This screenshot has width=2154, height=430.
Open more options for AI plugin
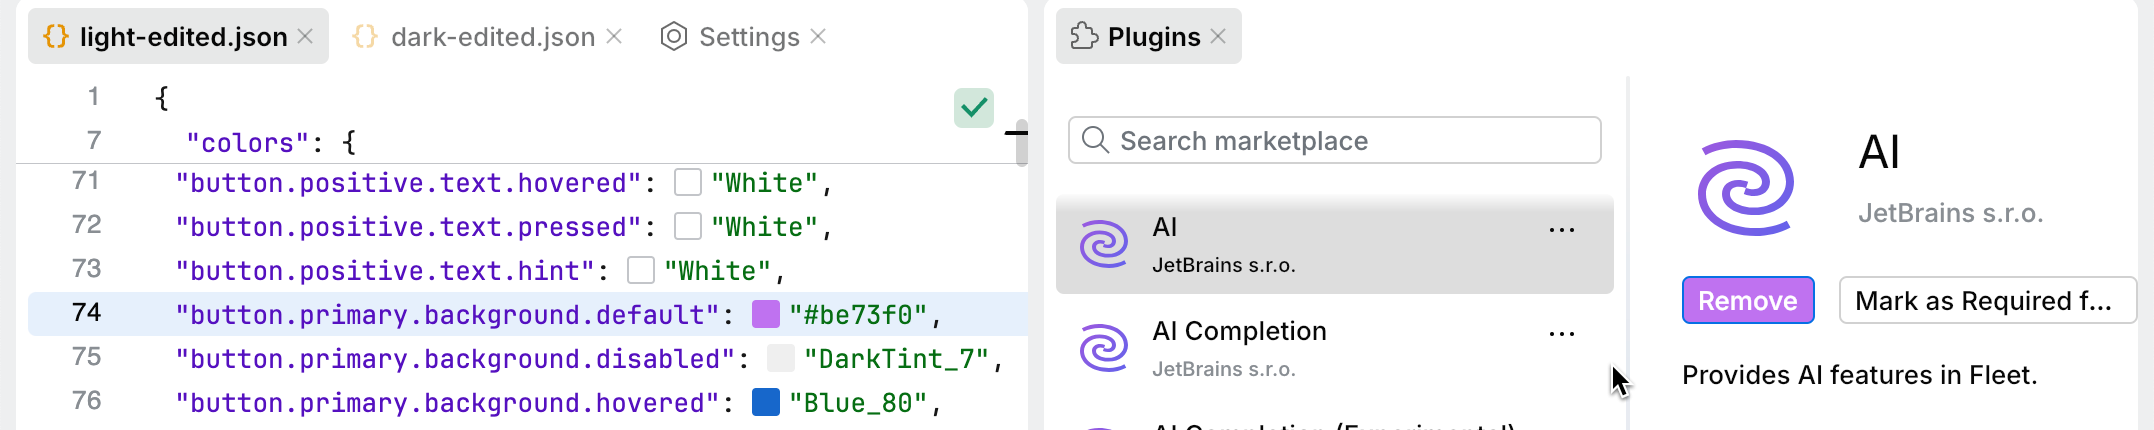[x=1561, y=230]
